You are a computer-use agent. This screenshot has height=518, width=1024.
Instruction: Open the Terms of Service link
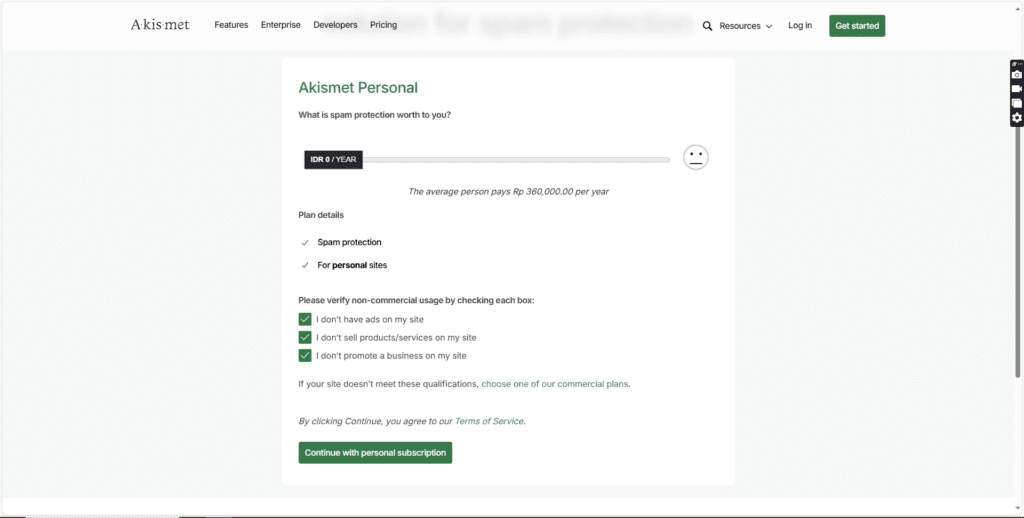(489, 421)
